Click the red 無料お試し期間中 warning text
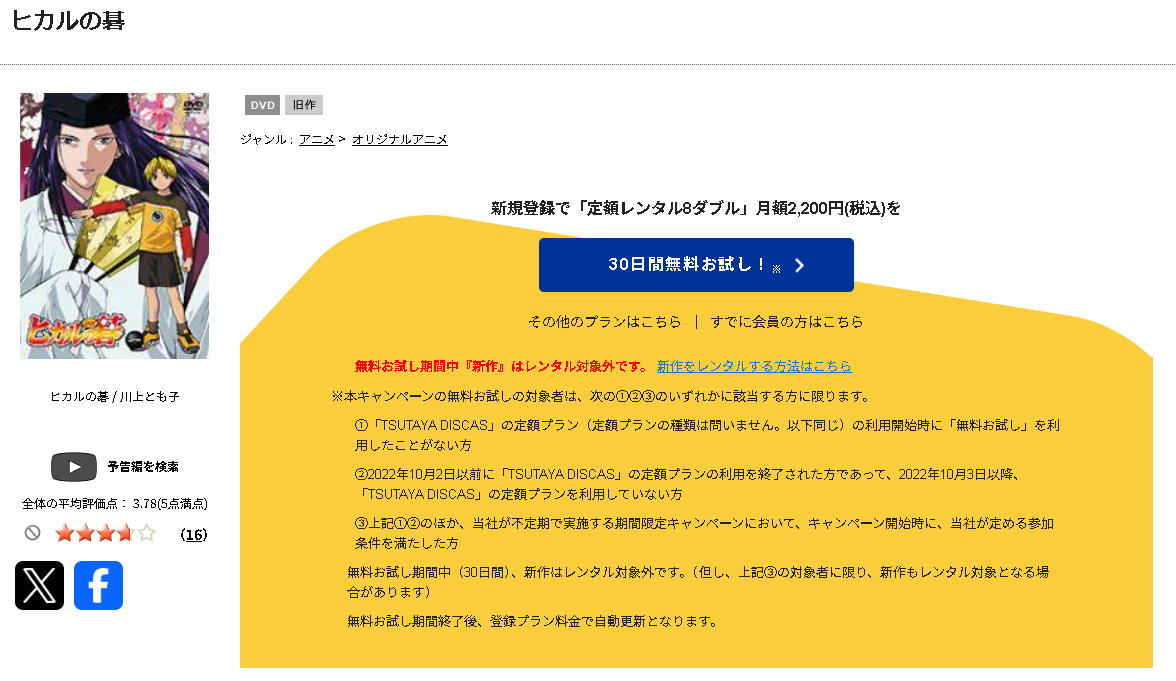The height and width of the screenshot is (681, 1176). 502,366
